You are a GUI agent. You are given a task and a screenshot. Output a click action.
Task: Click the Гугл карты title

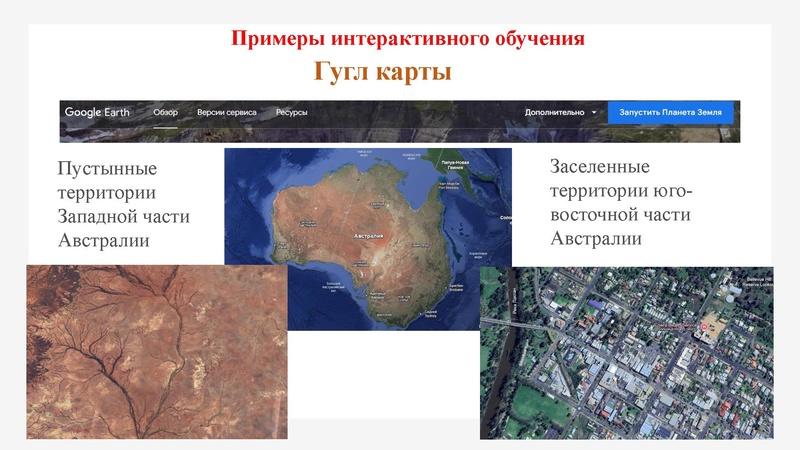(383, 71)
